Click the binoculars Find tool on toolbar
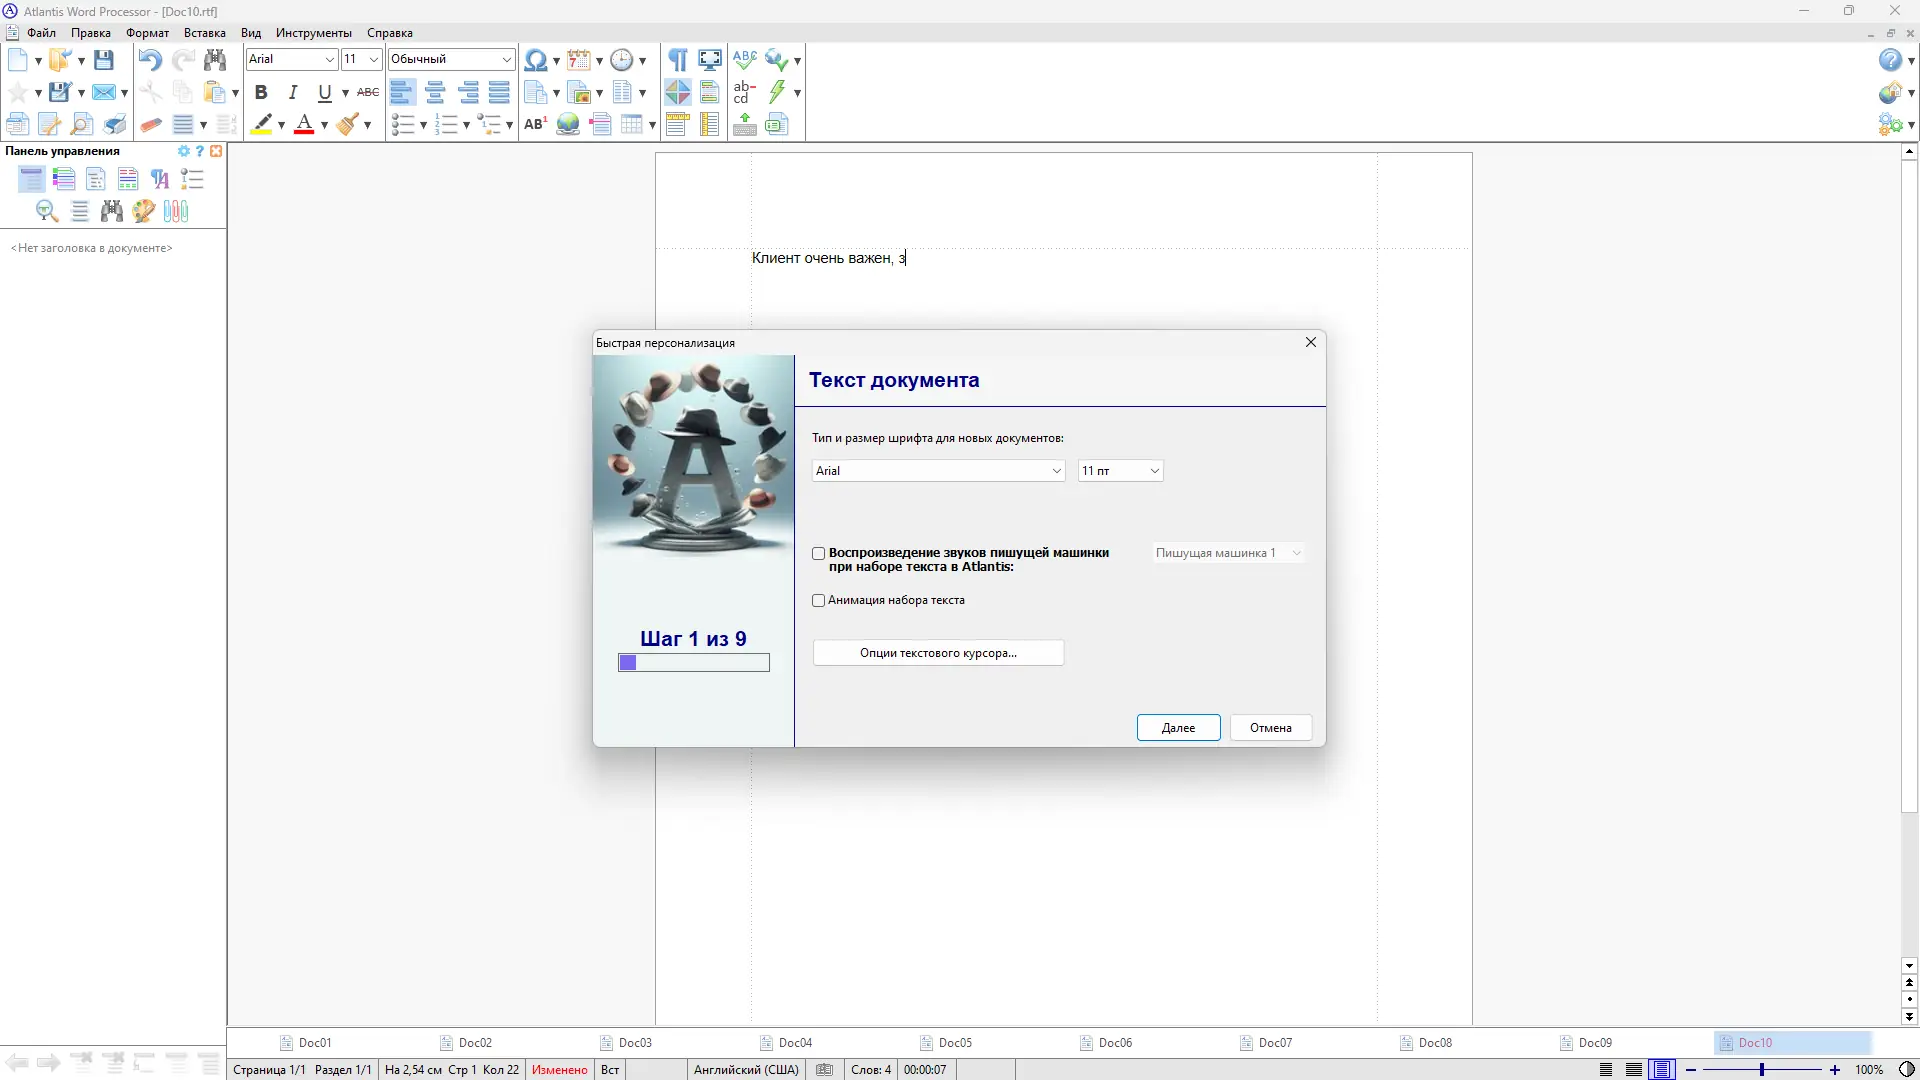1920x1080 pixels. click(215, 60)
